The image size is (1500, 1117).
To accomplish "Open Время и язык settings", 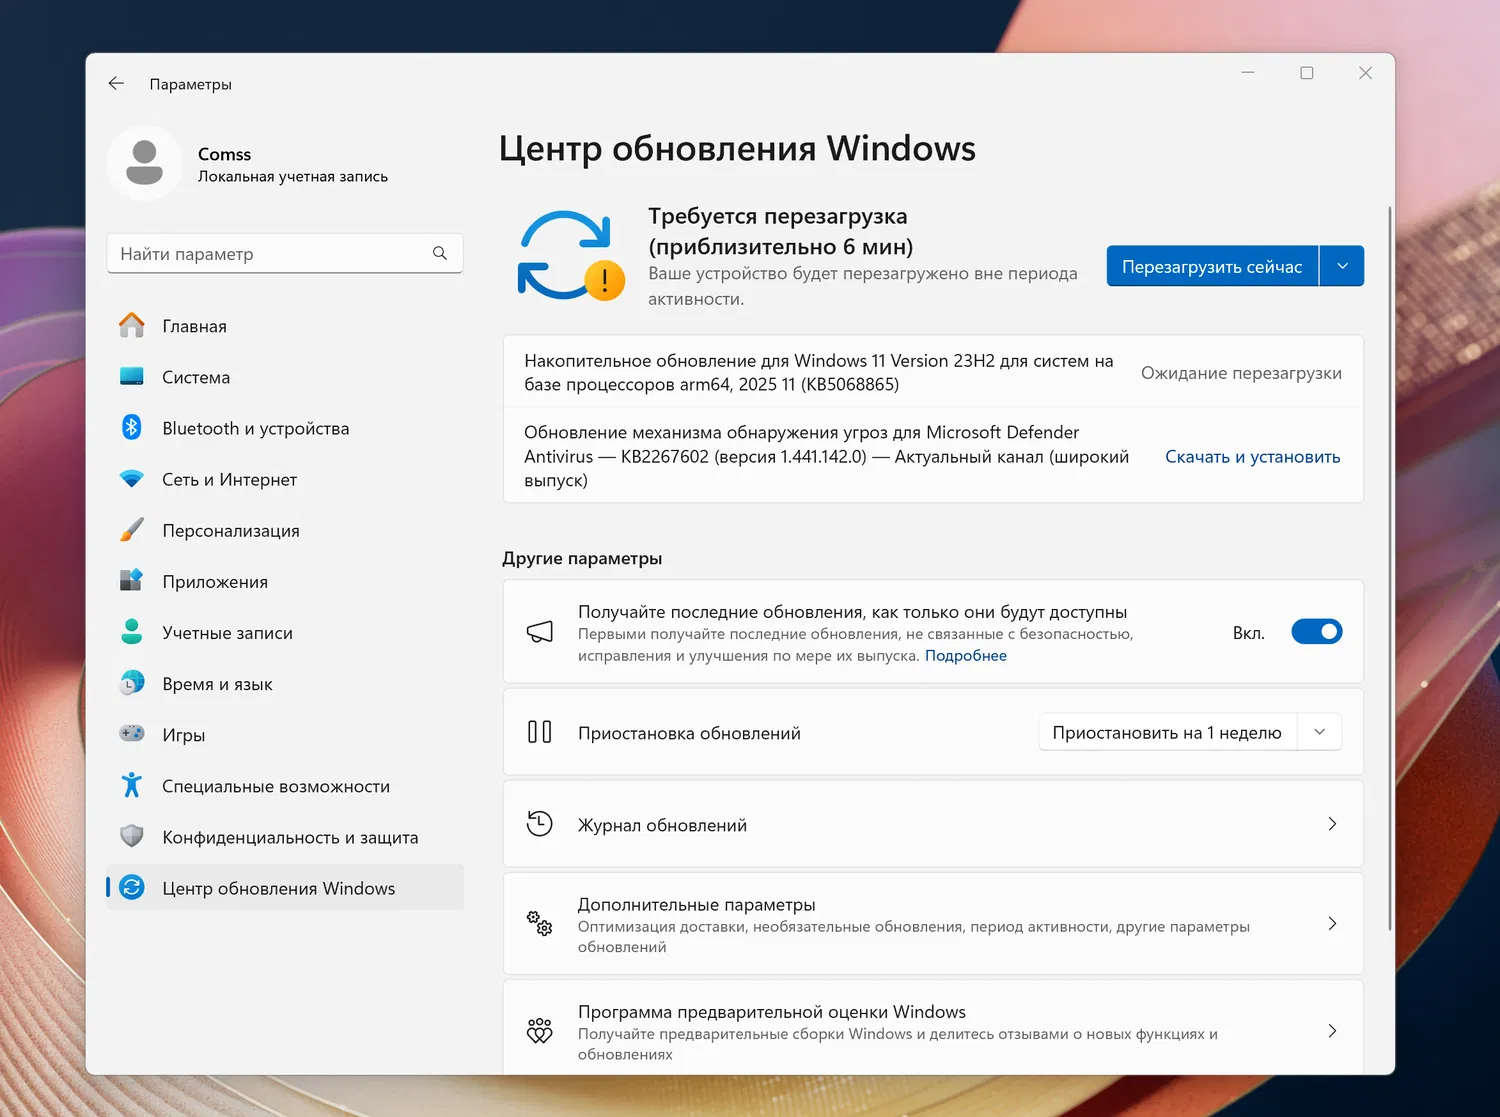I will tap(285, 683).
